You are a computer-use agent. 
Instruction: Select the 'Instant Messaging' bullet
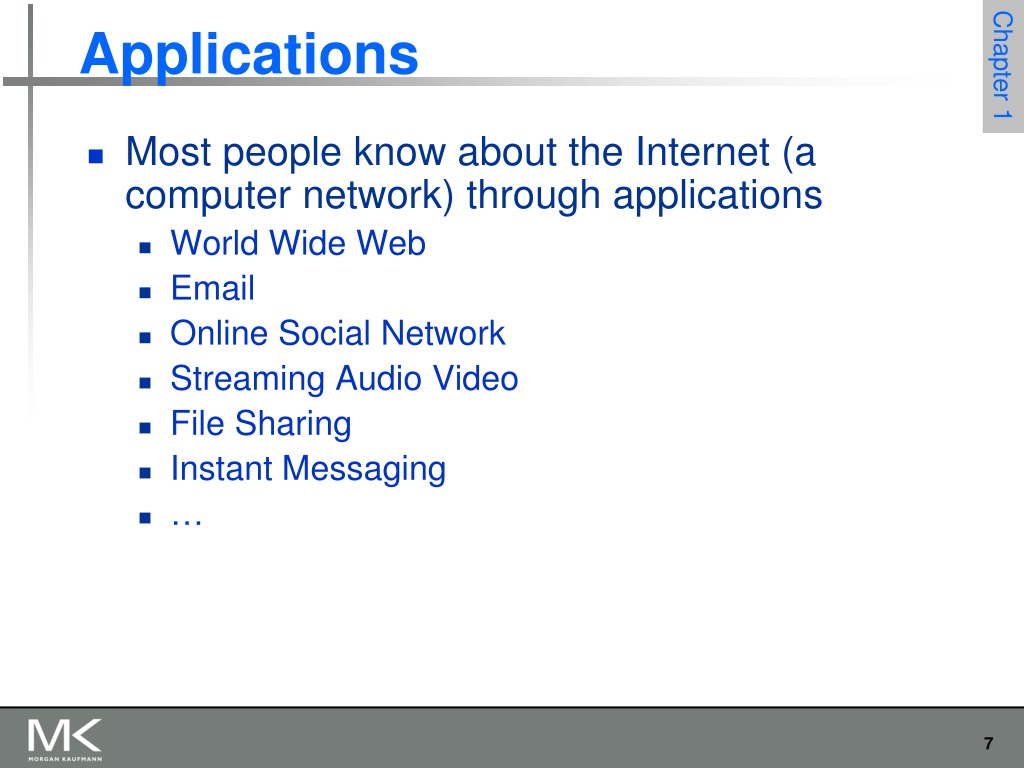coord(308,469)
